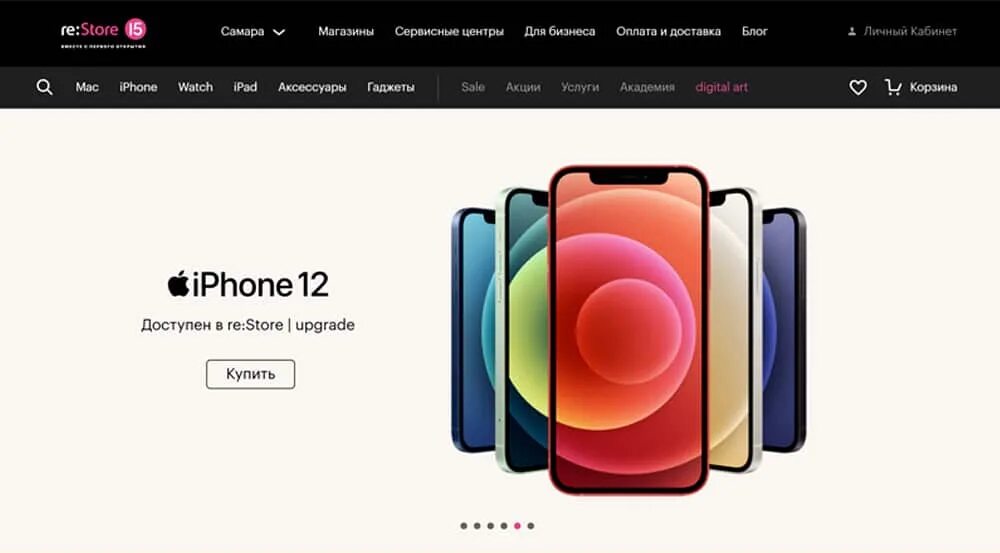
Task: Open the Аксессуары menu
Action: click(x=312, y=87)
